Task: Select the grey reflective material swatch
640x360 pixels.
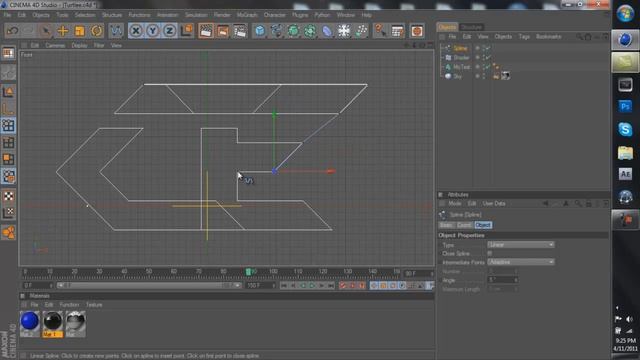Action: click(x=76, y=321)
